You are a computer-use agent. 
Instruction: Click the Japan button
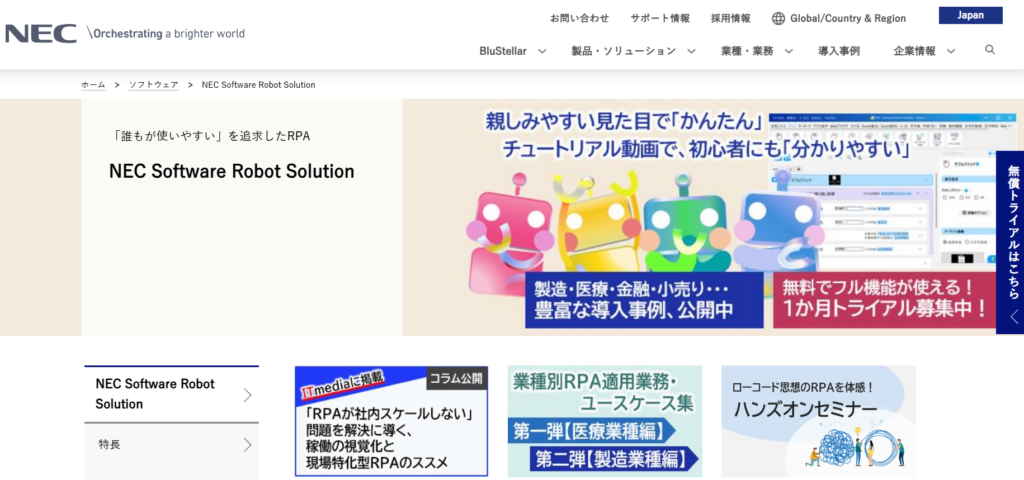(970, 16)
